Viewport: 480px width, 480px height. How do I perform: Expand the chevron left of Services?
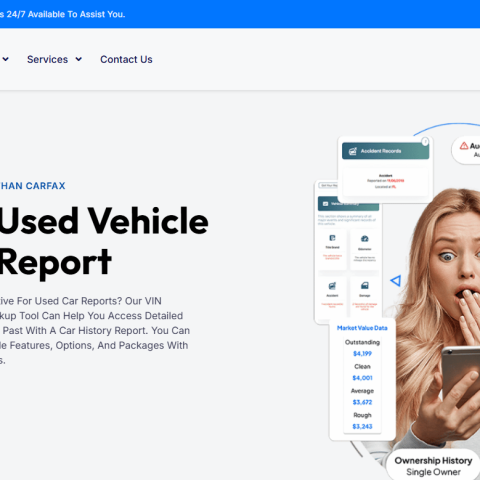point(5,59)
